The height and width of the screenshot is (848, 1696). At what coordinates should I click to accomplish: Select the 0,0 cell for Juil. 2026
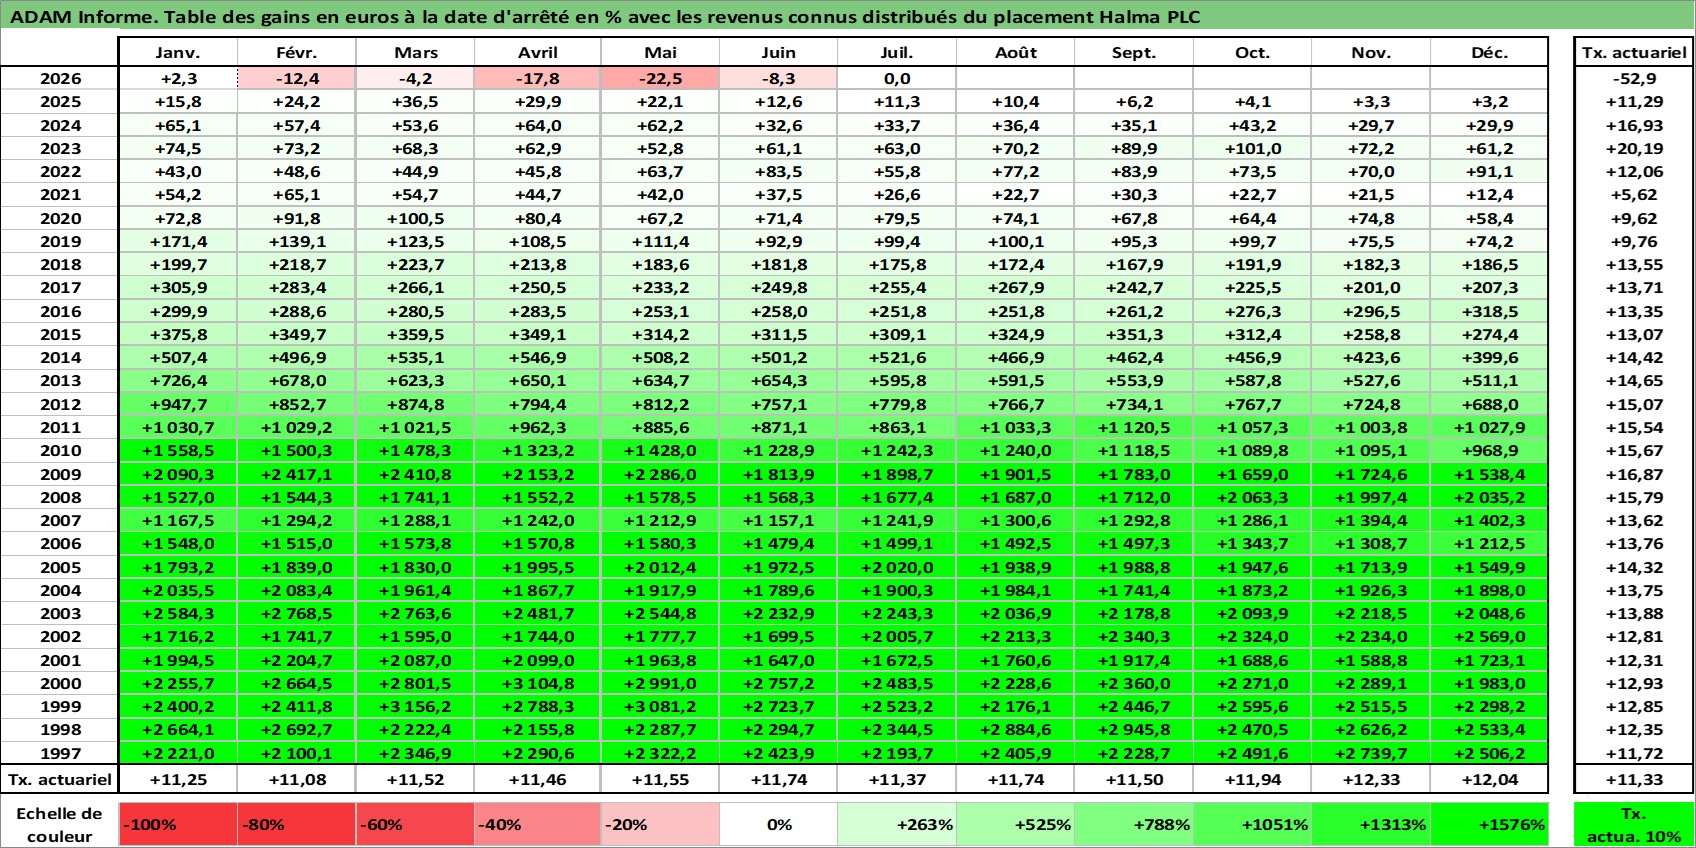pyautogui.click(x=897, y=79)
